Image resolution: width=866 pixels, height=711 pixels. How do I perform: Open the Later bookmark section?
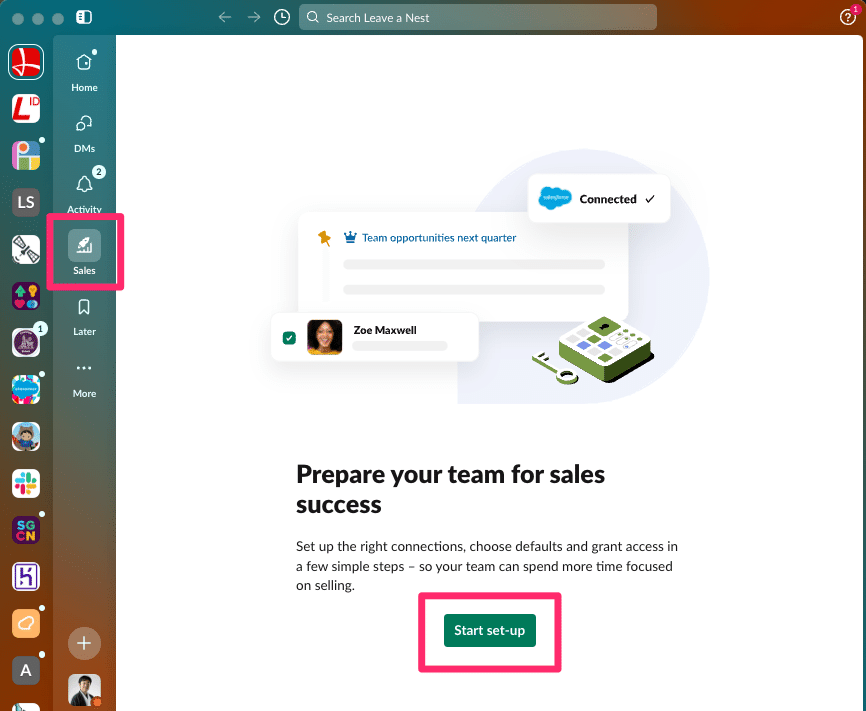(84, 317)
